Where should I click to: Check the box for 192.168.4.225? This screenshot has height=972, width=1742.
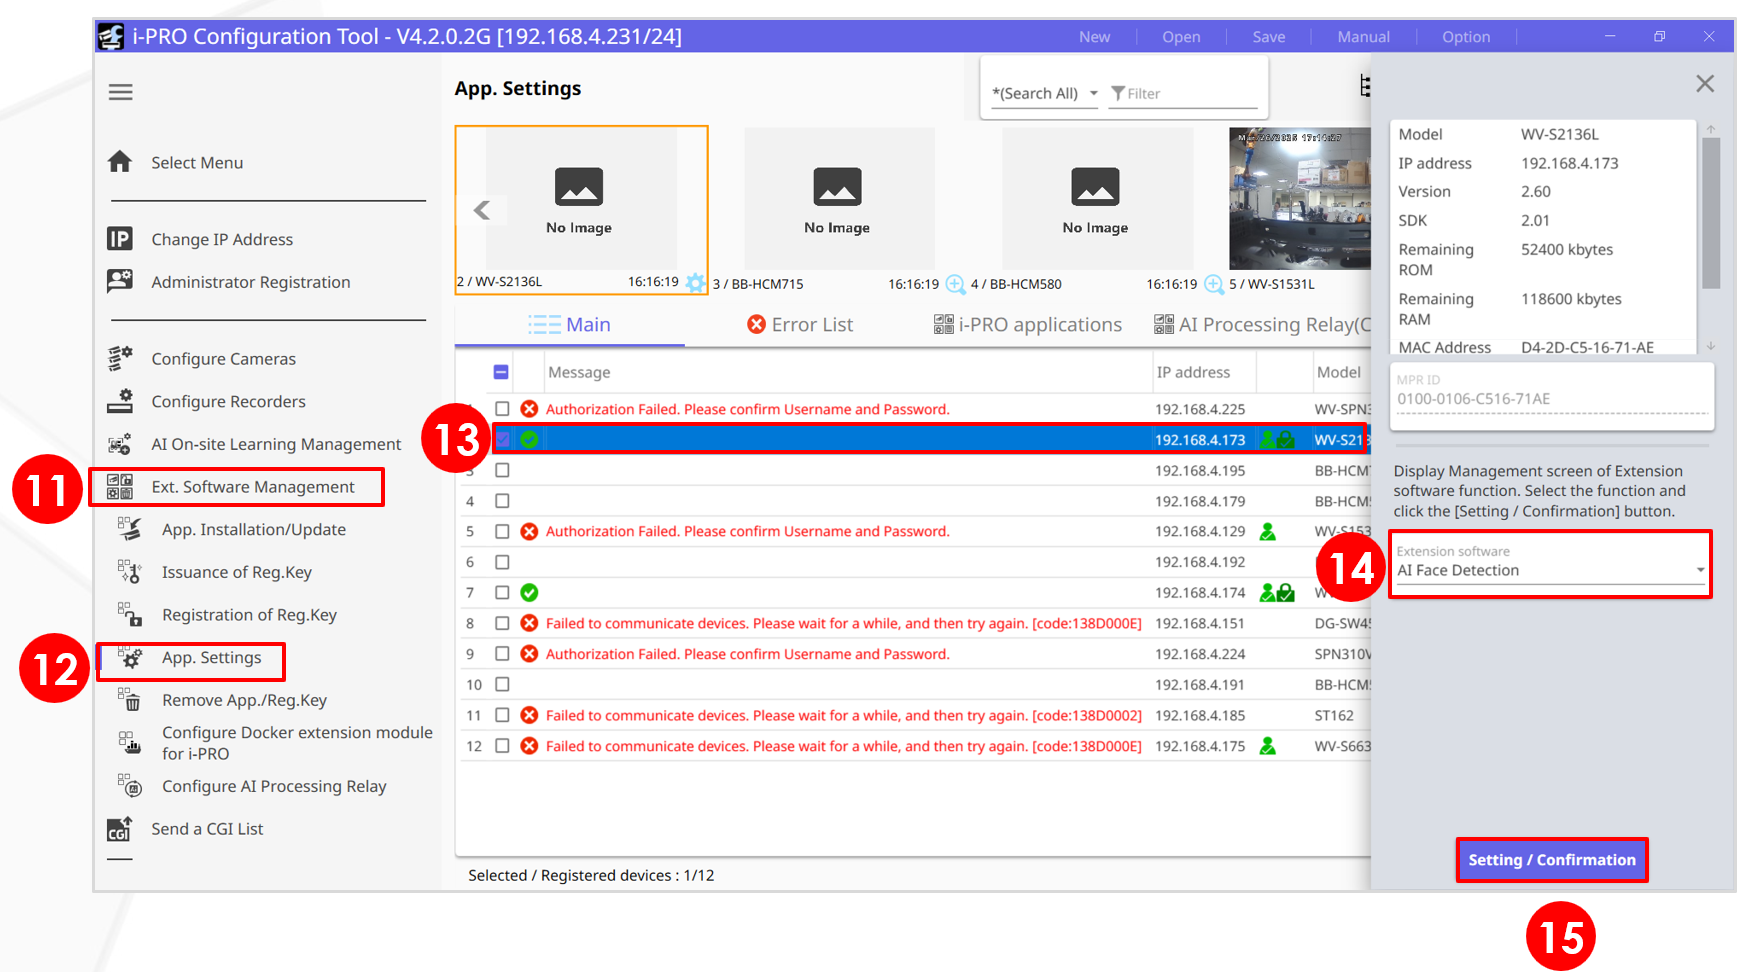coord(502,409)
